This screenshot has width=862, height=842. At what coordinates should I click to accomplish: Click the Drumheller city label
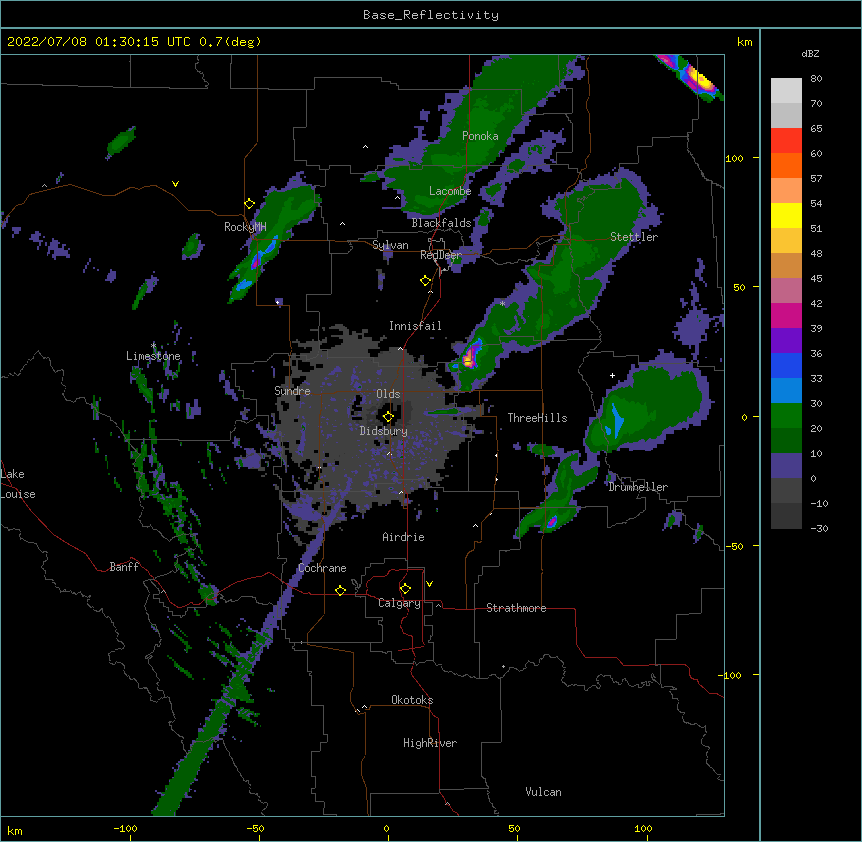(638, 487)
